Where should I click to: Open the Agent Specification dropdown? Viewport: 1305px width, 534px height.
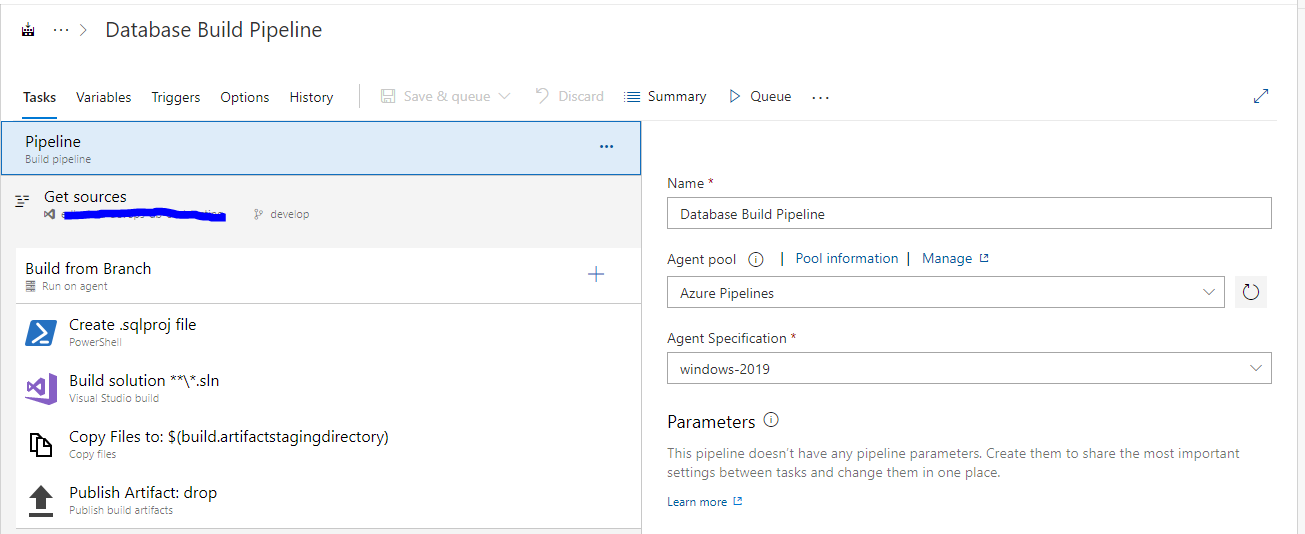point(969,369)
